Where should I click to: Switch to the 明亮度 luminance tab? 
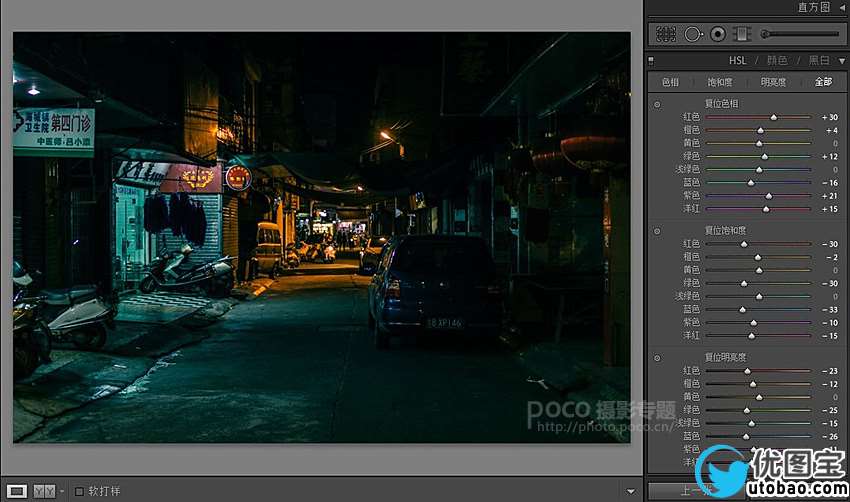coord(773,82)
